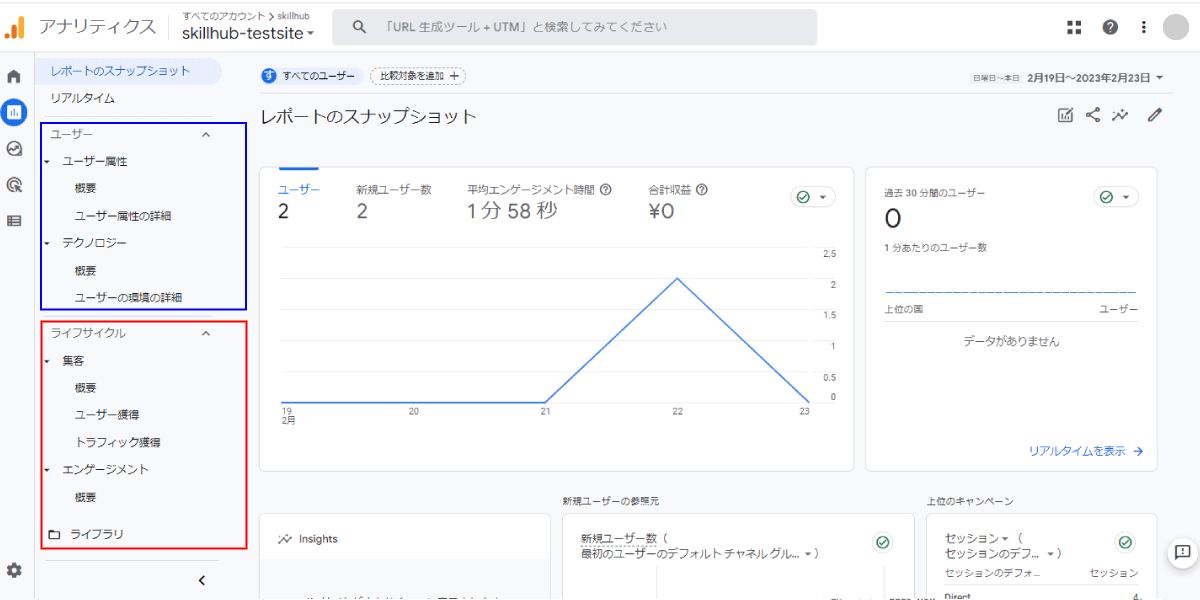Click the share report icon
This screenshot has height=600, width=1200.
(x=1093, y=115)
